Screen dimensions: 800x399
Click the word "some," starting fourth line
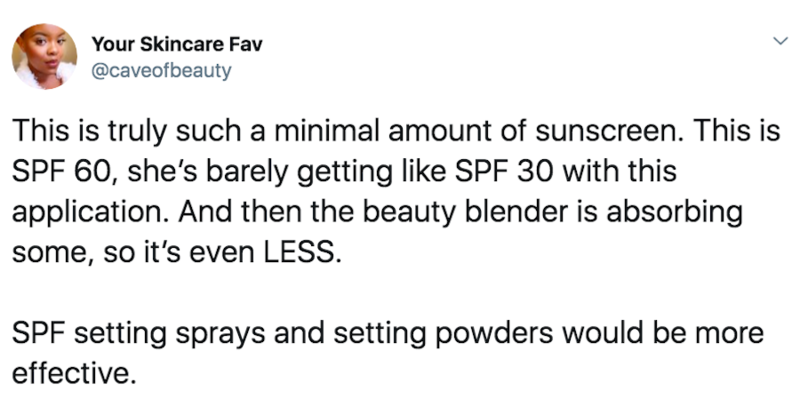click(53, 254)
